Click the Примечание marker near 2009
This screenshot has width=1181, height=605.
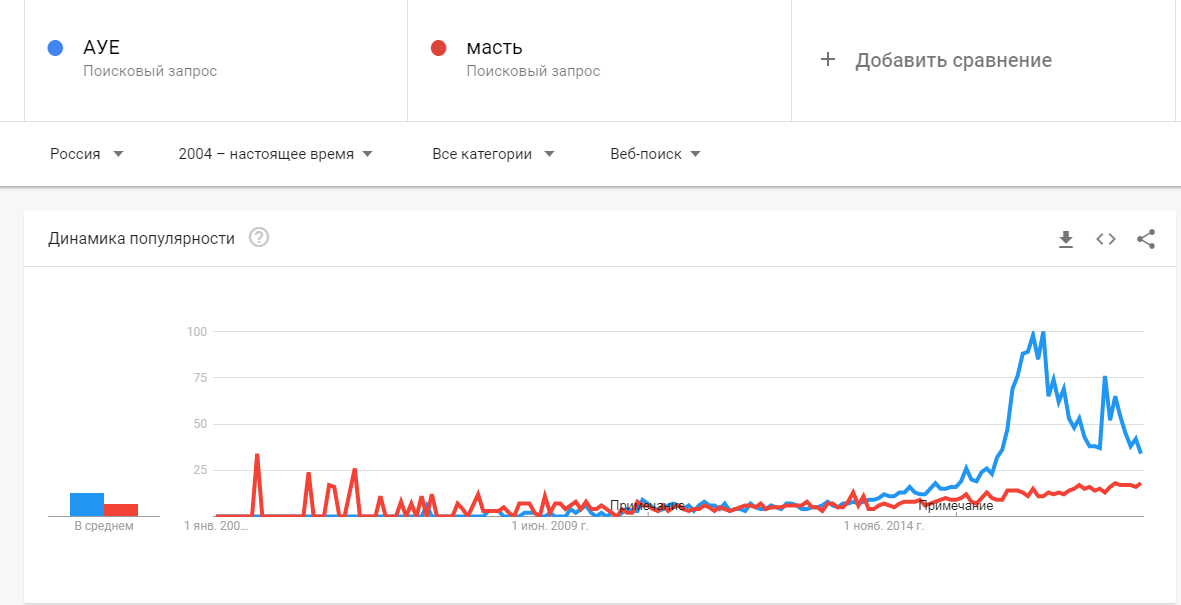coord(648,506)
